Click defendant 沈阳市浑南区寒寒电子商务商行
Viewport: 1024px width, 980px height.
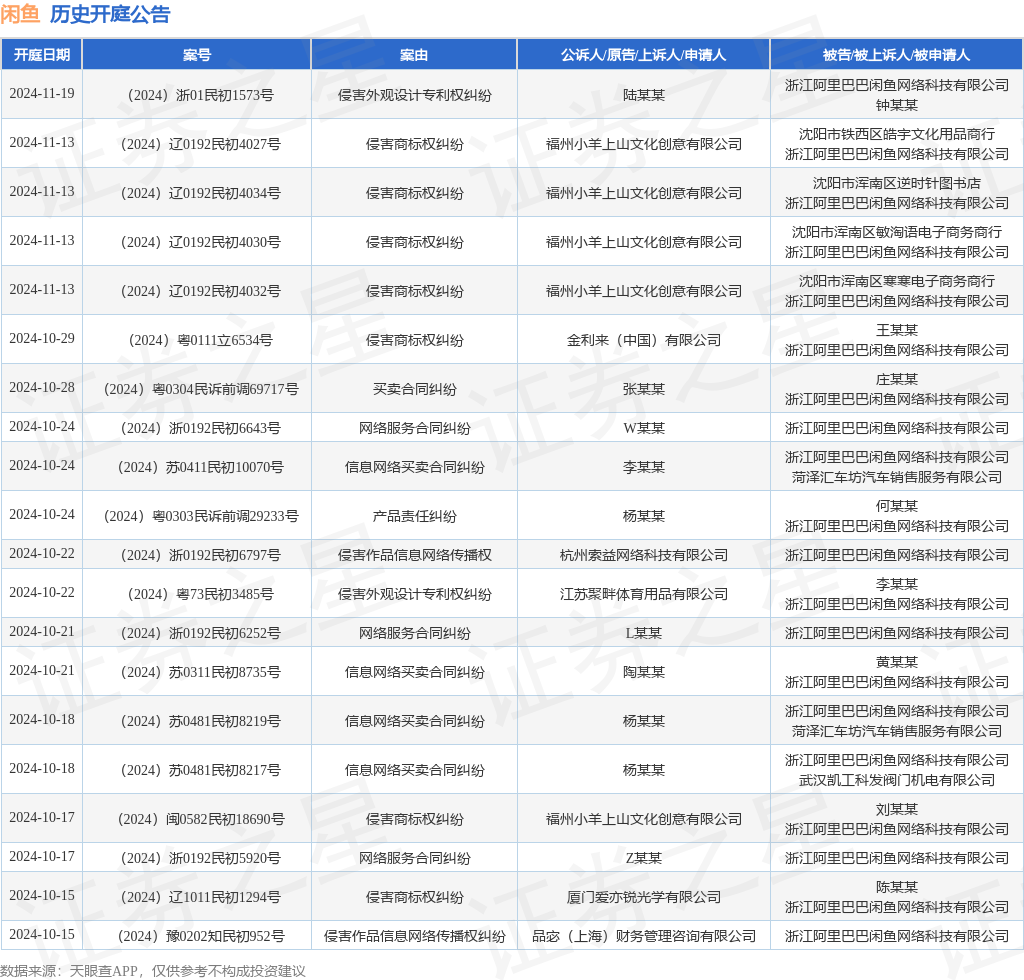[896, 281]
